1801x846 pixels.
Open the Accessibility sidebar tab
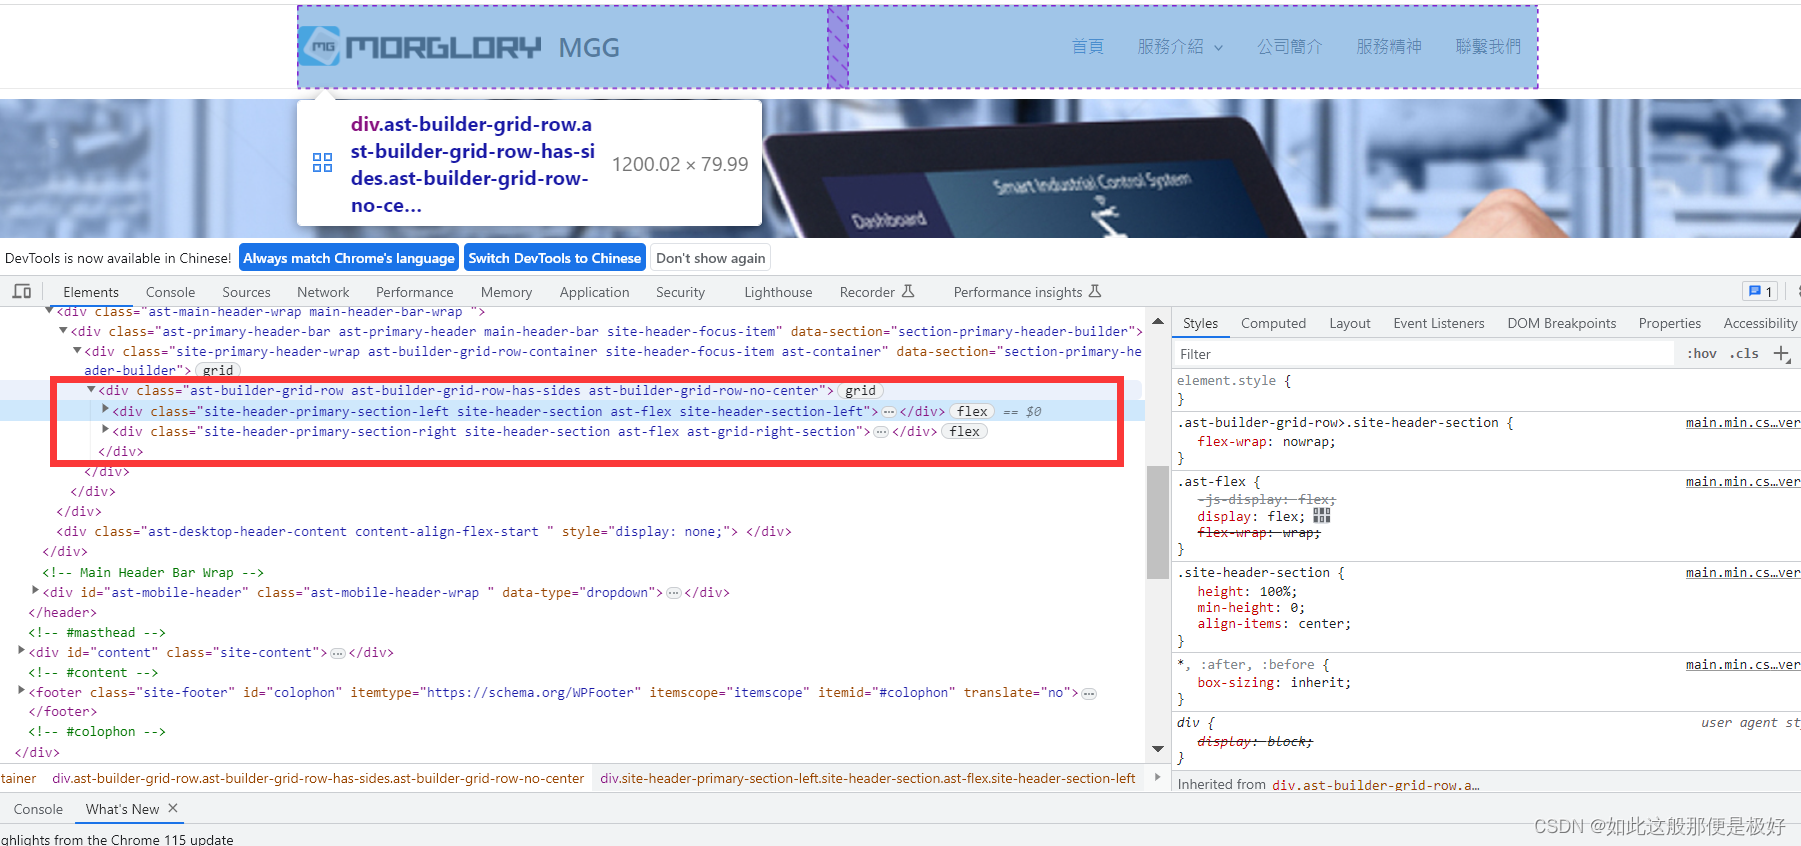pyautogui.click(x=1759, y=323)
